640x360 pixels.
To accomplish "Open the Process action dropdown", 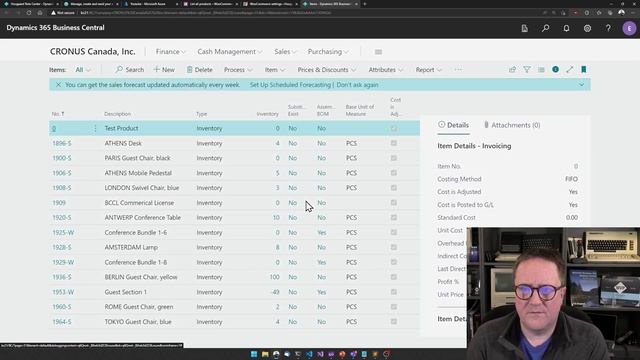I will click(x=238, y=70).
